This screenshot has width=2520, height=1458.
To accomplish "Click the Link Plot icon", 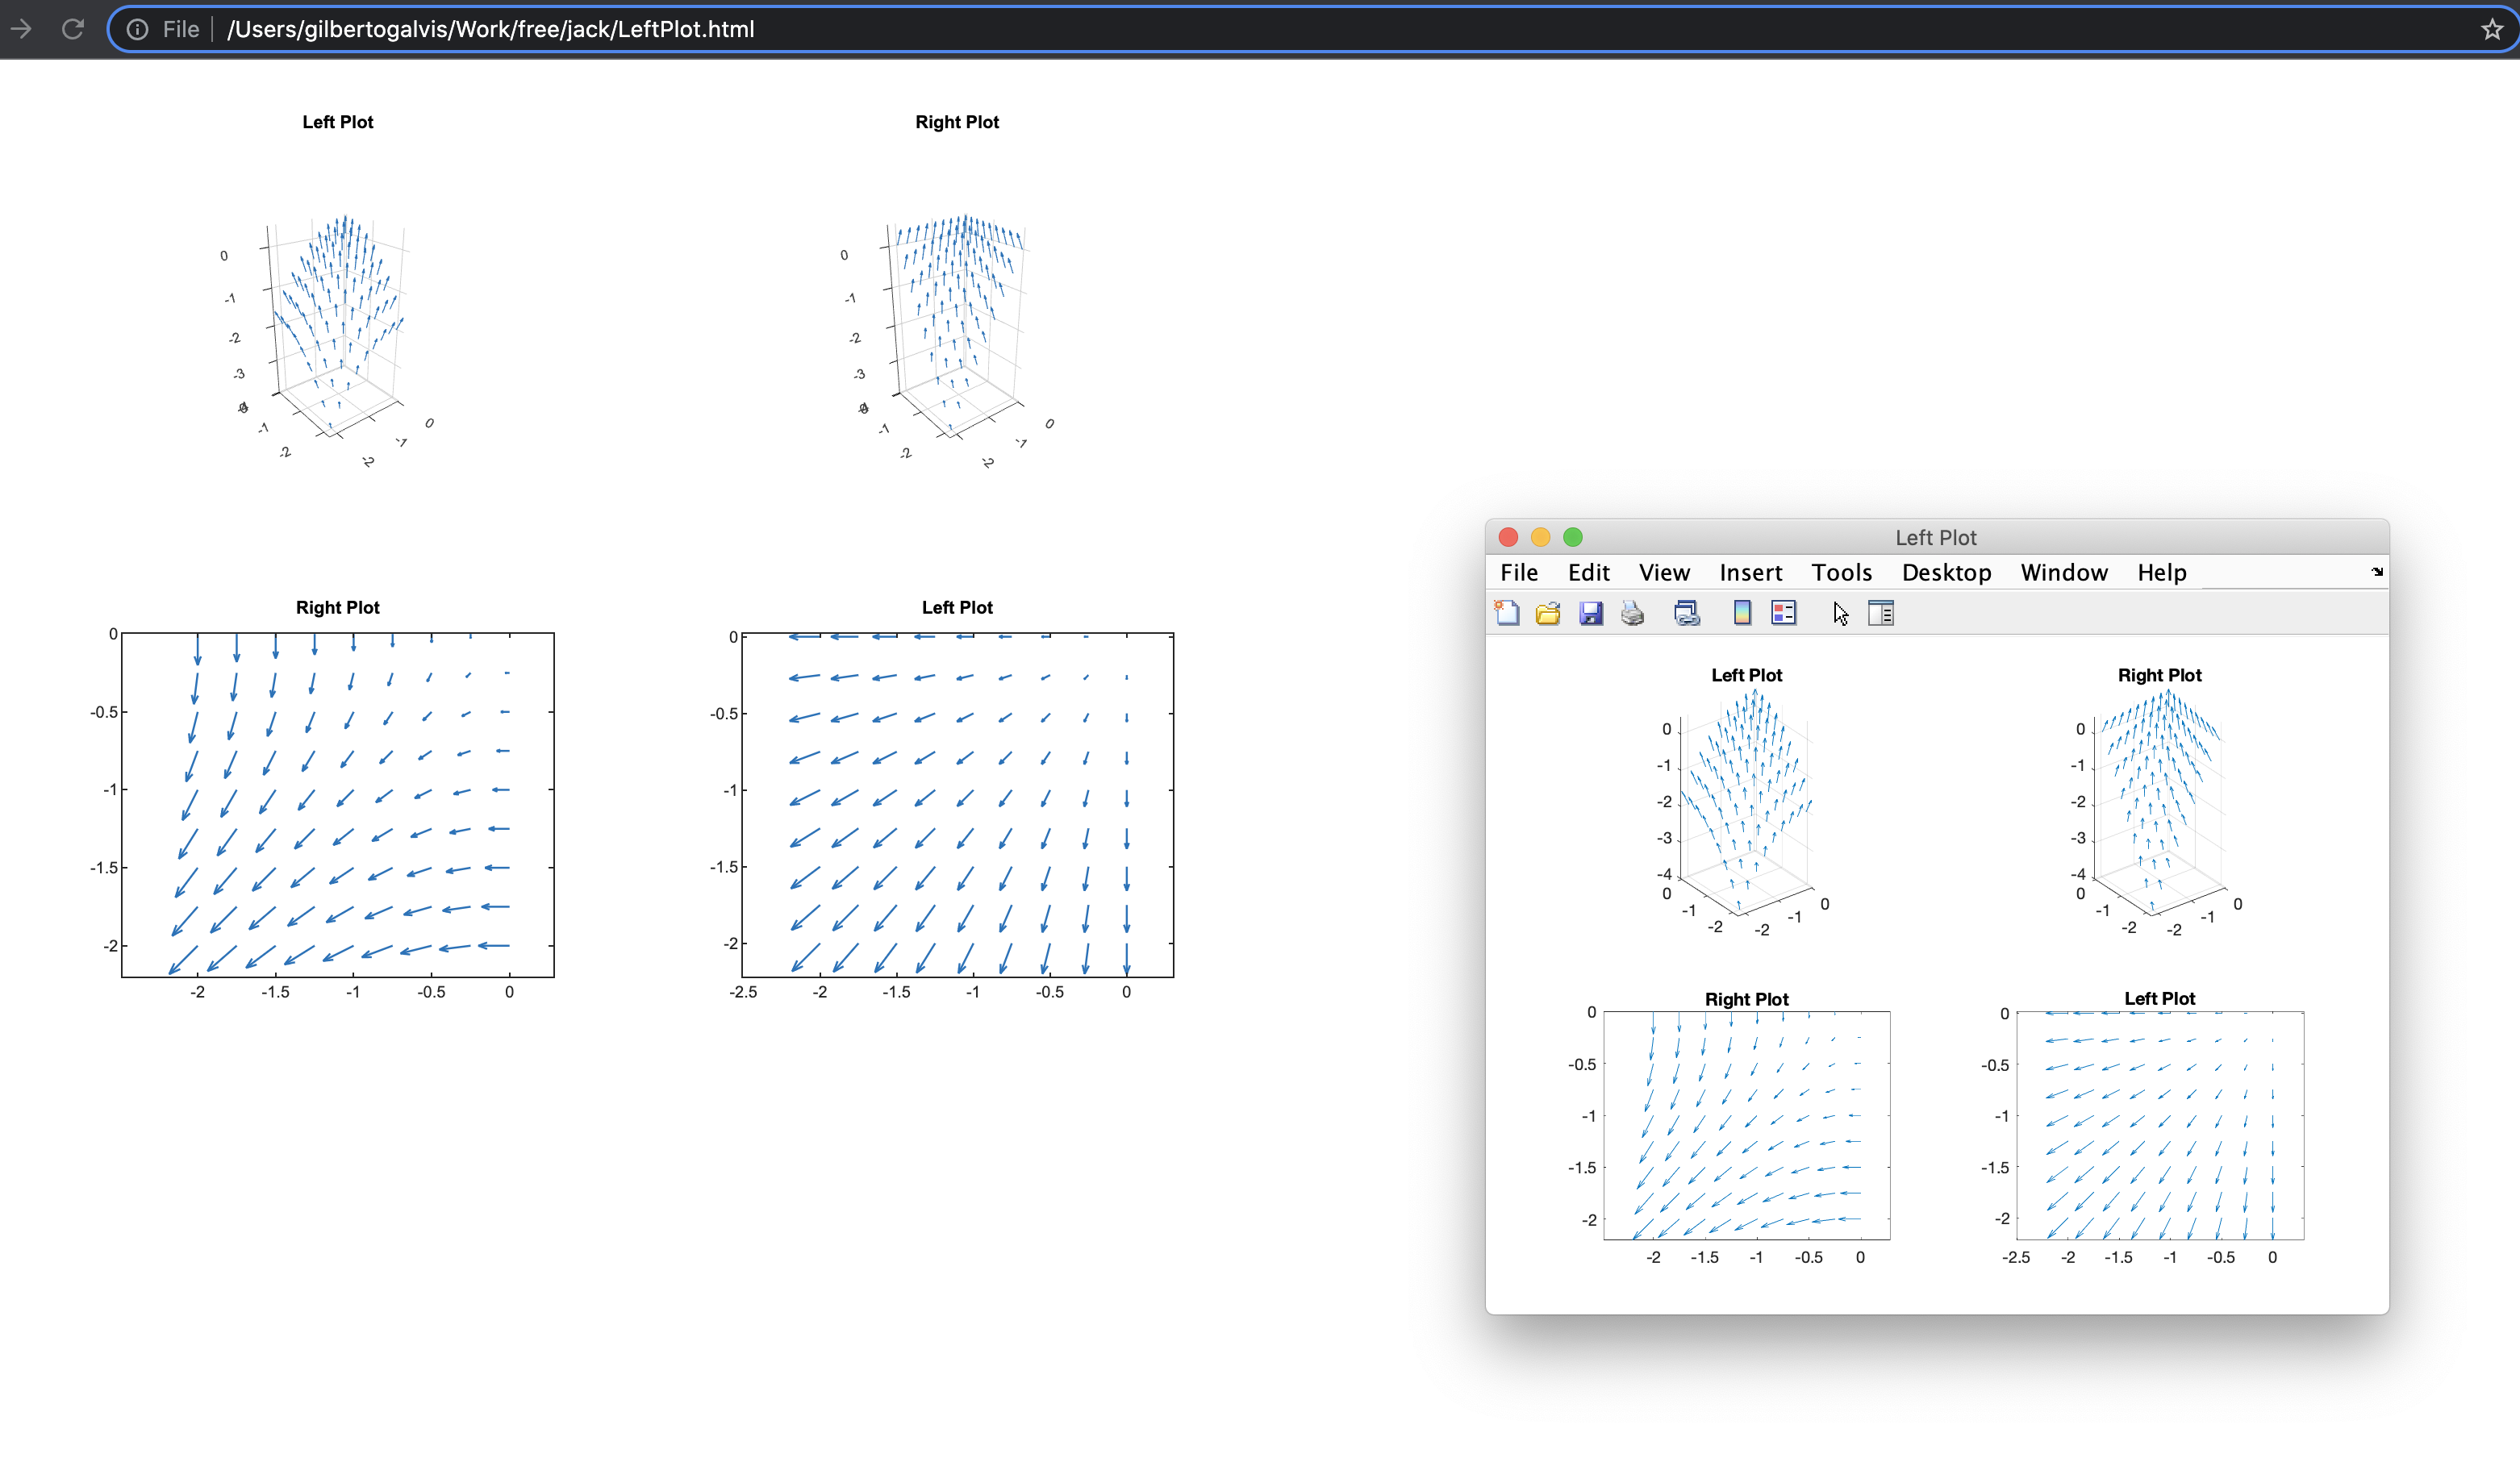I will click(1687, 613).
